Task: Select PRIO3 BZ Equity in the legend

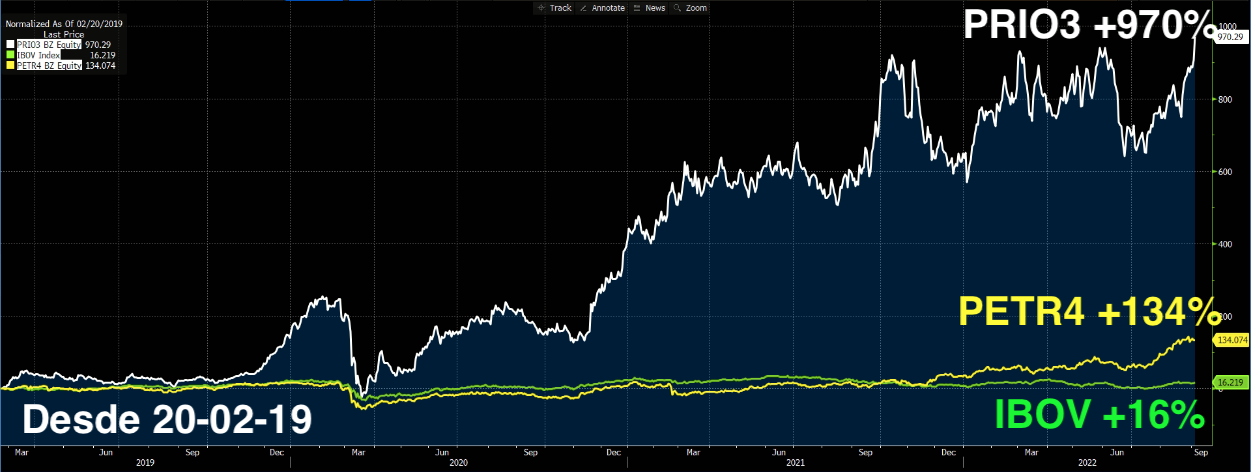Action: (x=49, y=44)
